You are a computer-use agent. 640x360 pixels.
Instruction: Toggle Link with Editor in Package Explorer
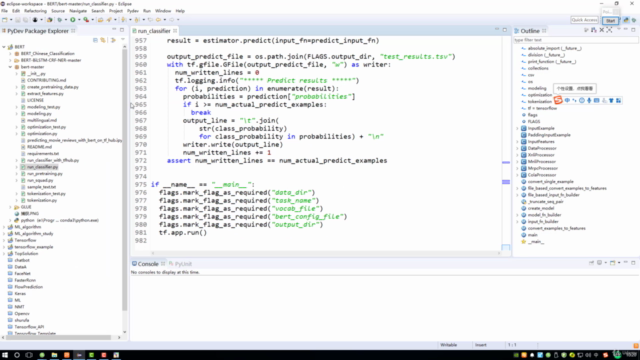(103, 40)
